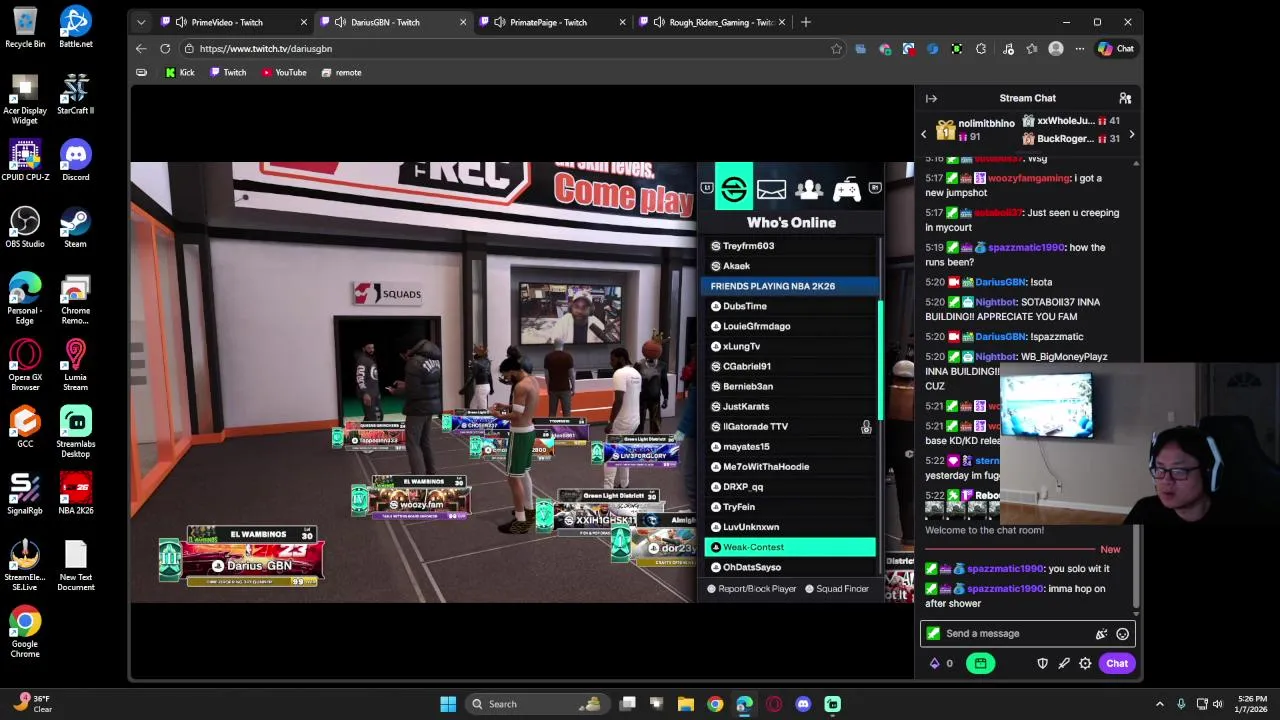Open the Bits balance icon
This screenshot has width=1280, height=720.
tap(935, 663)
